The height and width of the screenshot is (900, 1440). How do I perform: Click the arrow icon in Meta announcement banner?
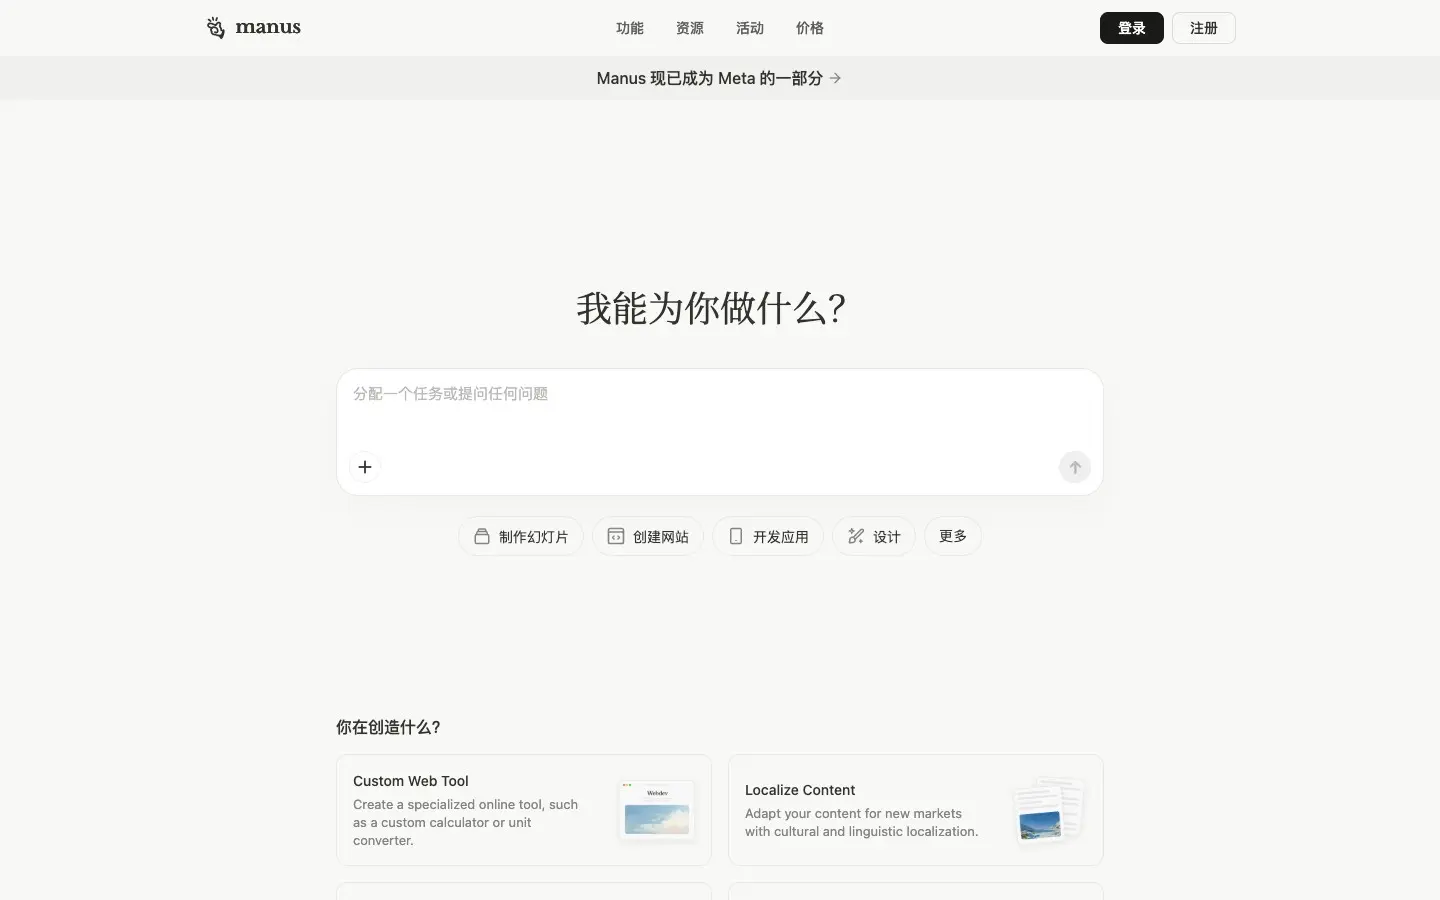click(x=836, y=78)
